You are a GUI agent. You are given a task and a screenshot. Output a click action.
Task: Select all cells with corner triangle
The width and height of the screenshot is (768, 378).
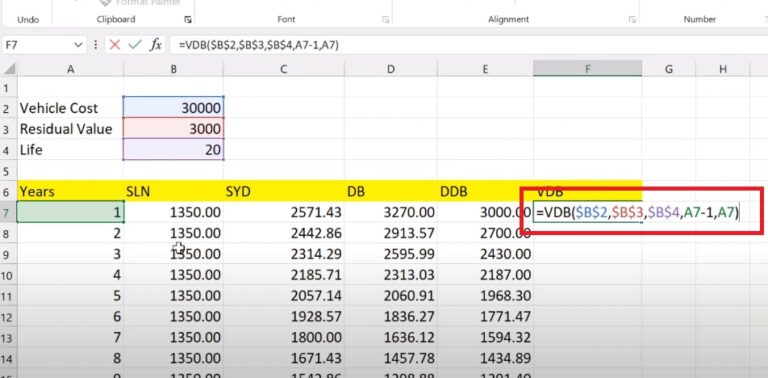click(9, 70)
